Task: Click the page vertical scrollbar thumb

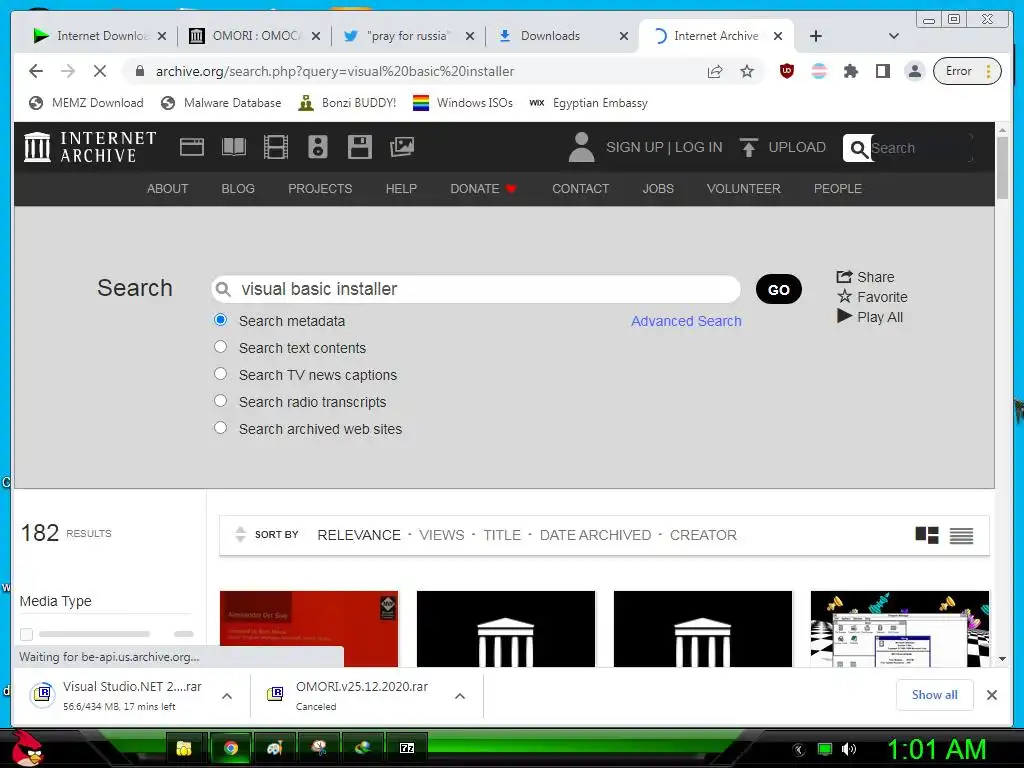Action: (1002, 168)
